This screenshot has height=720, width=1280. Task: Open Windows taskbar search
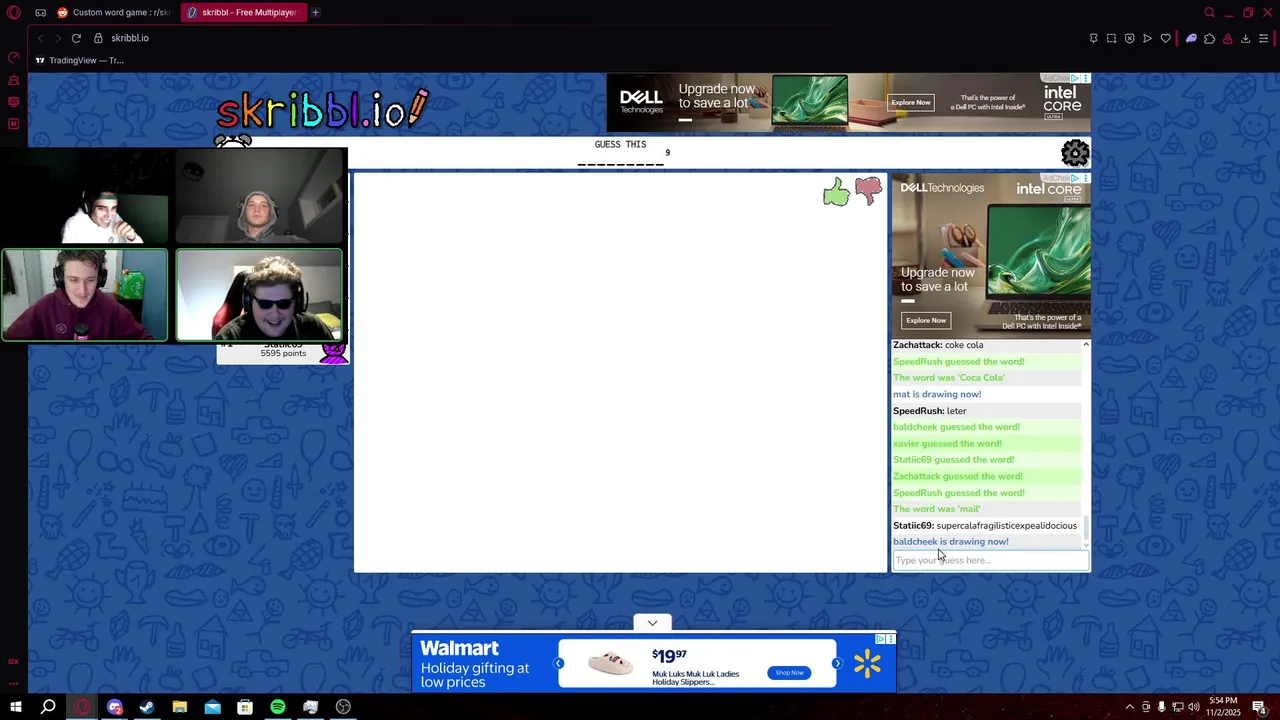(x=48, y=707)
